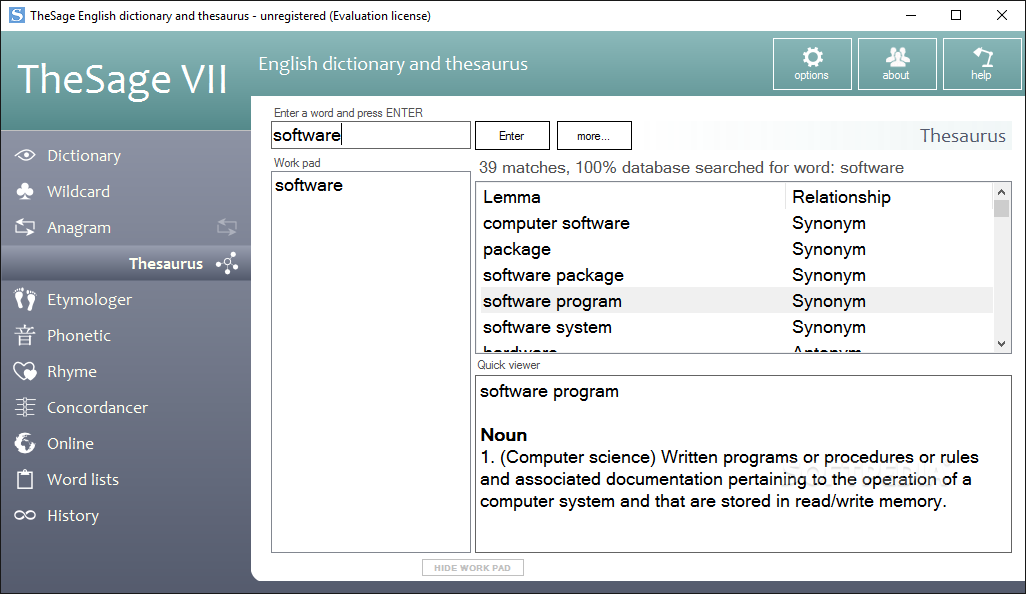Image resolution: width=1026 pixels, height=594 pixels.
Task: Click in the word search input field
Action: click(370, 135)
